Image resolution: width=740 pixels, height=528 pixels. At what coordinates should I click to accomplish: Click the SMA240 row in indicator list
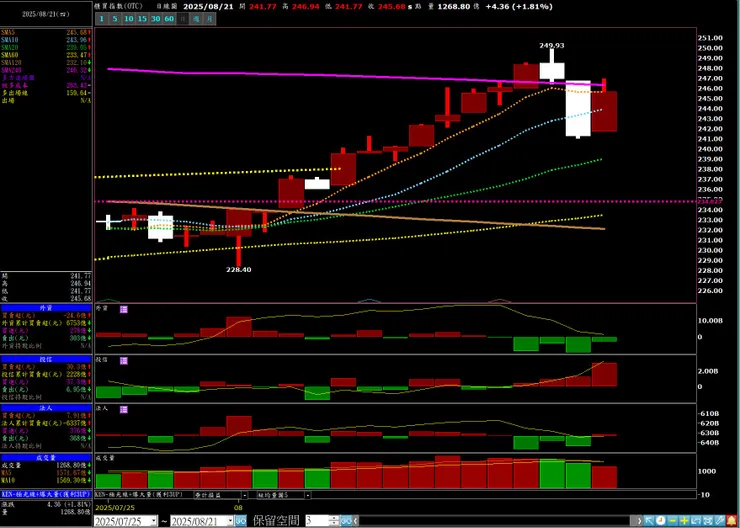coord(46,70)
